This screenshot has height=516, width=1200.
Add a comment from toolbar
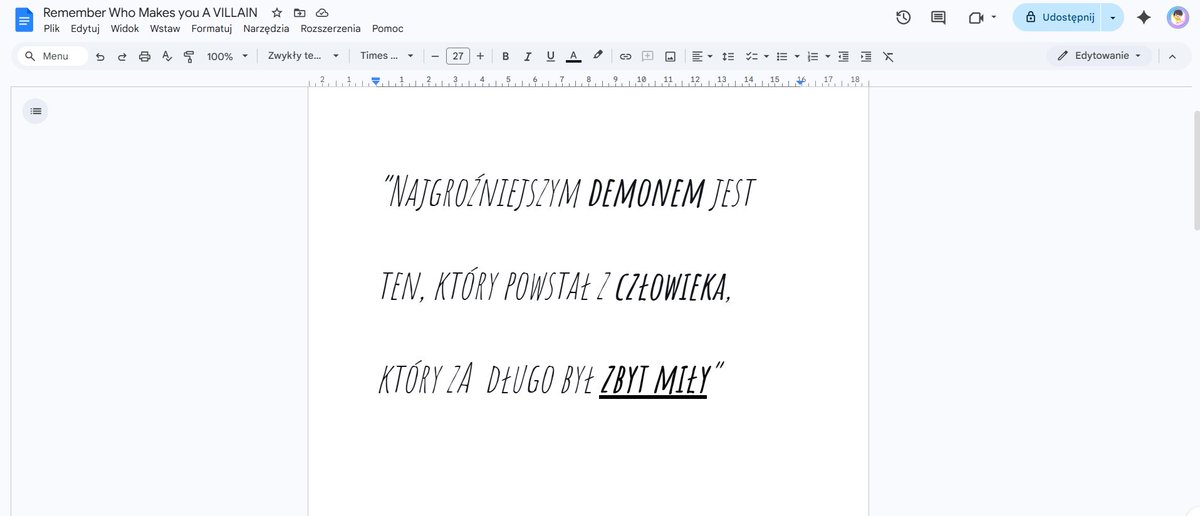point(648,56)
